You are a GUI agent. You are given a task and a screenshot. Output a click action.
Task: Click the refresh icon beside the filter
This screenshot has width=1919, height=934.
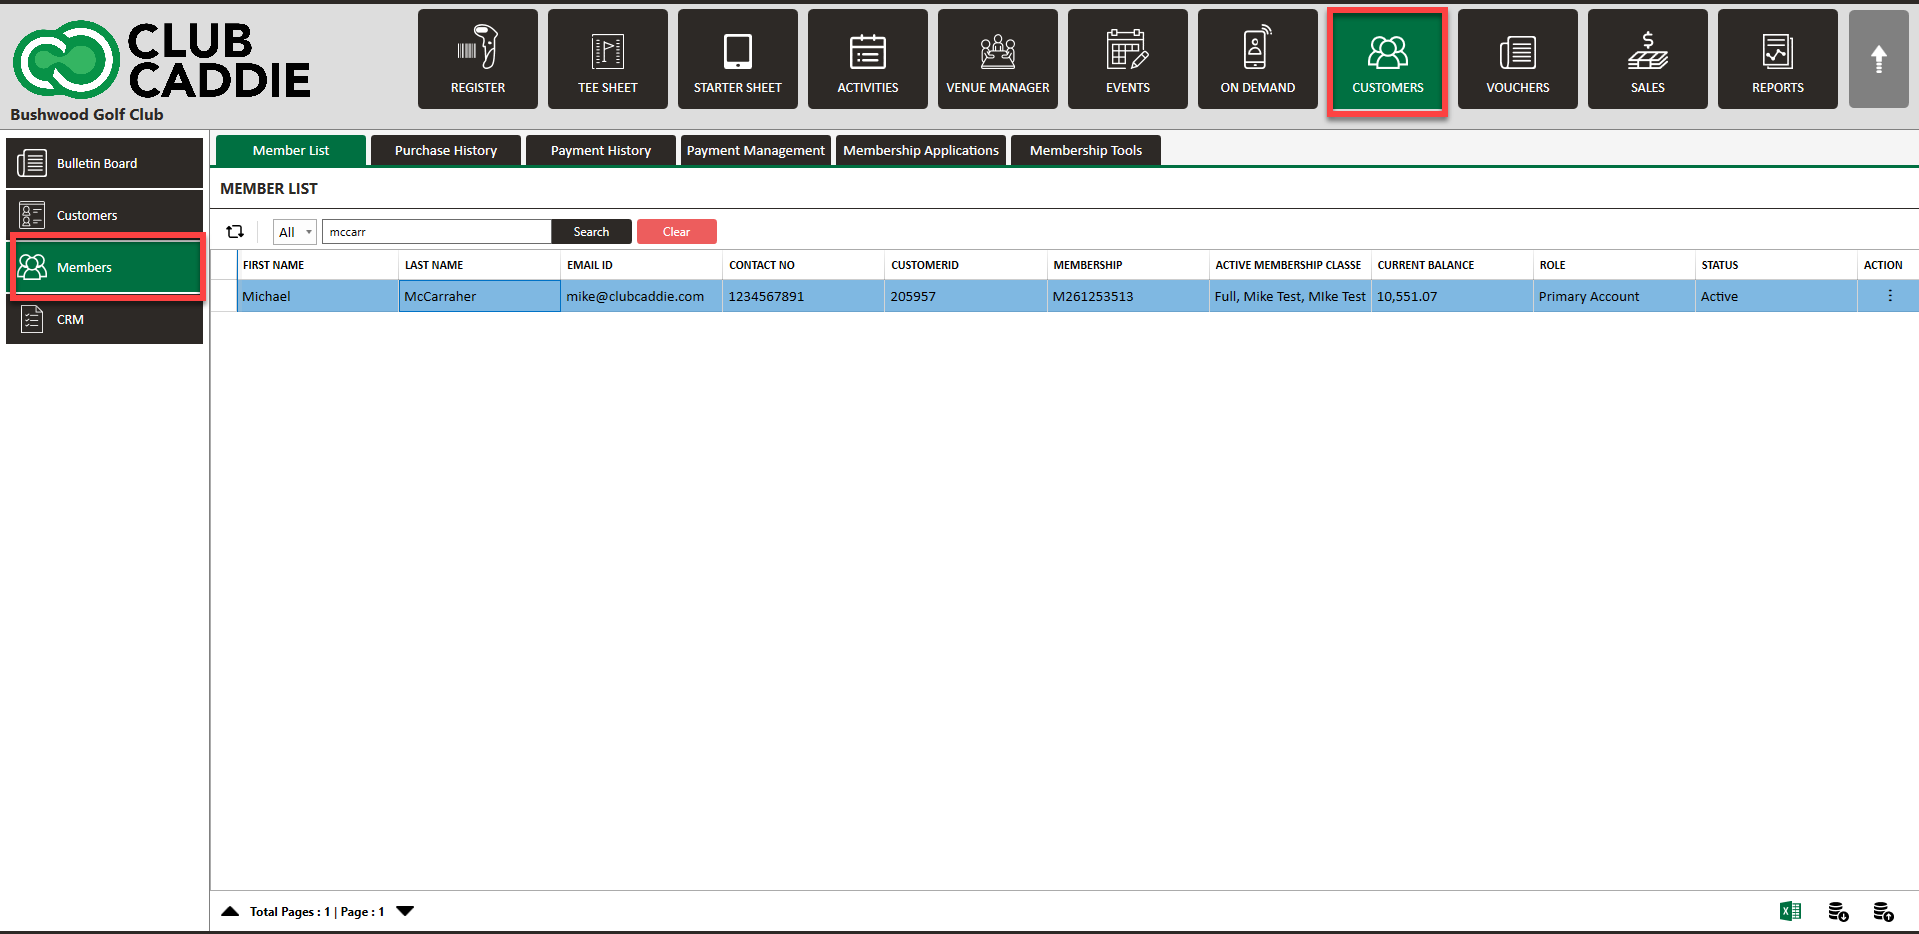(235, 231)
